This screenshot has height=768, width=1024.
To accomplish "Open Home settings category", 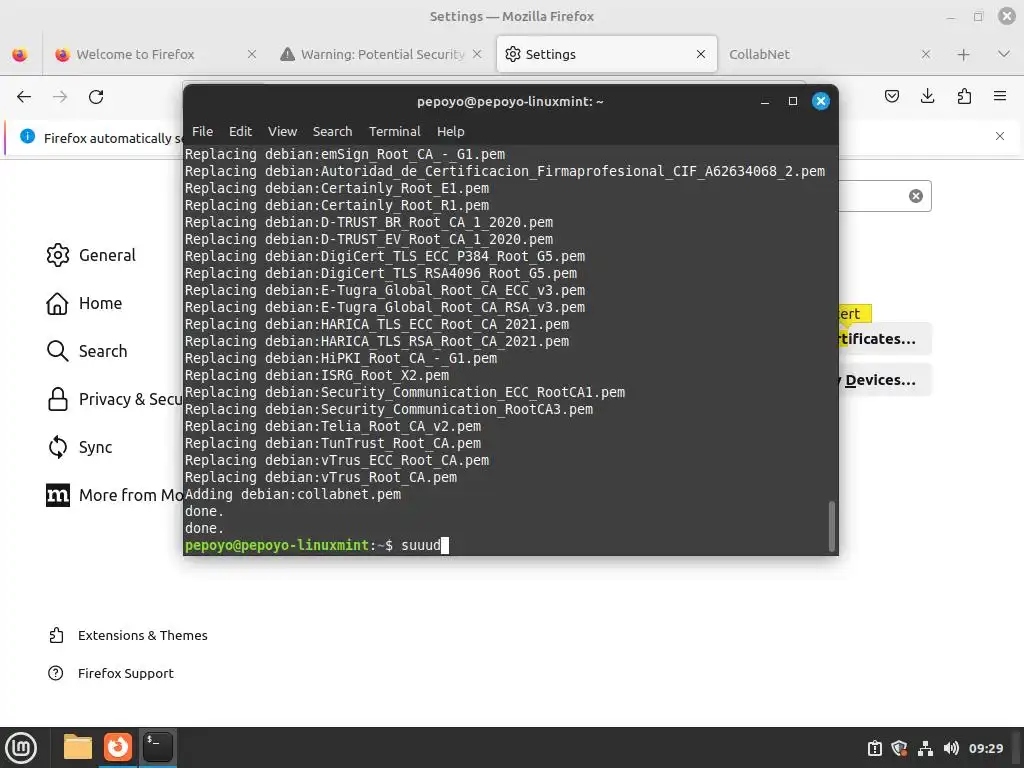I will 84,303.
